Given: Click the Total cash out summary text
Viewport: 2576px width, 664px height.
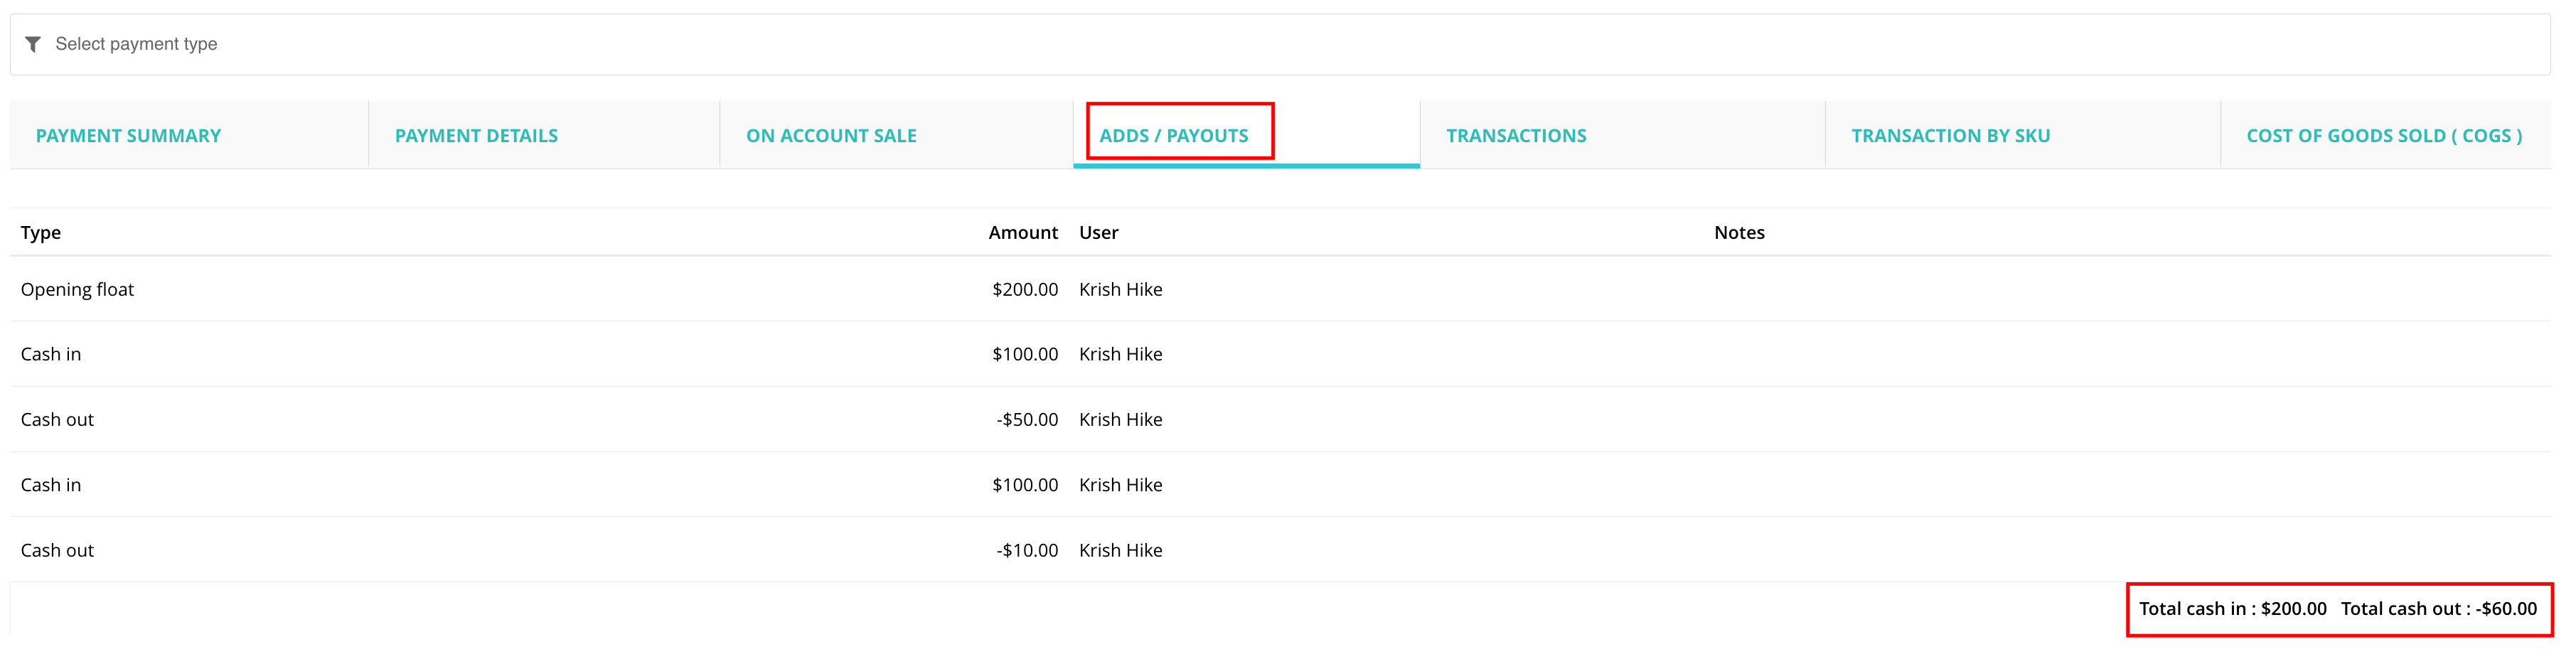Looking at the screenshot, I should point(2438,608).
